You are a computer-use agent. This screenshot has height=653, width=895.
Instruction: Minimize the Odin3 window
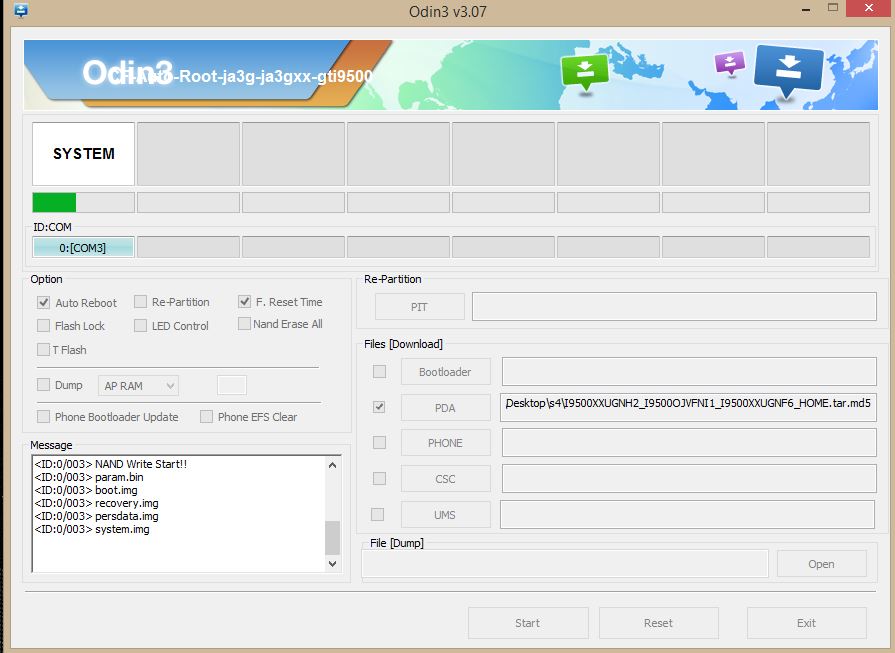tap(806, 9)
